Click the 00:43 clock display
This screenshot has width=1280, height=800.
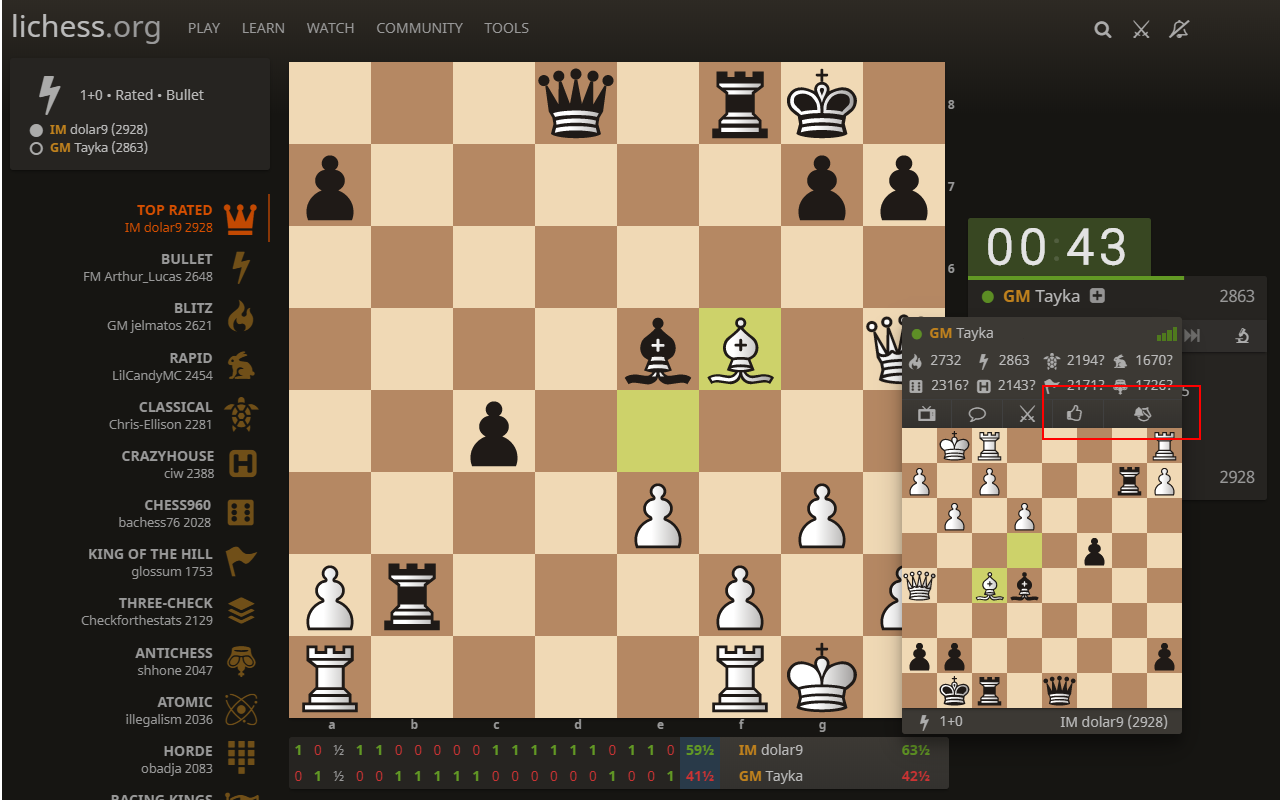coord(1059,247)
